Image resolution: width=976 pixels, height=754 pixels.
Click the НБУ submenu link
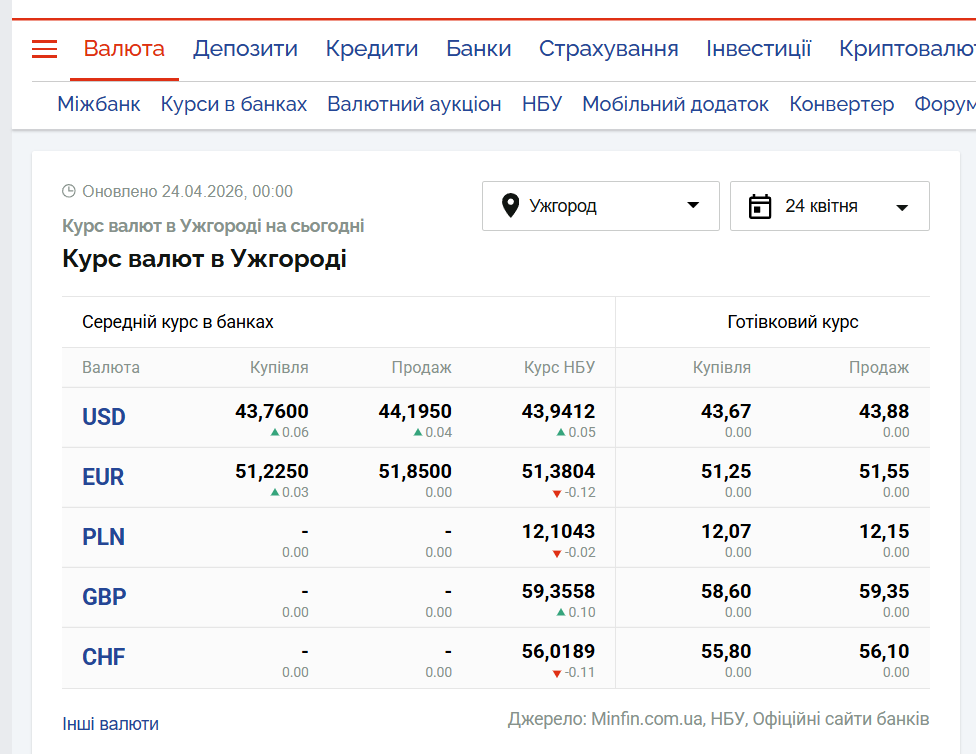[541, 104]
